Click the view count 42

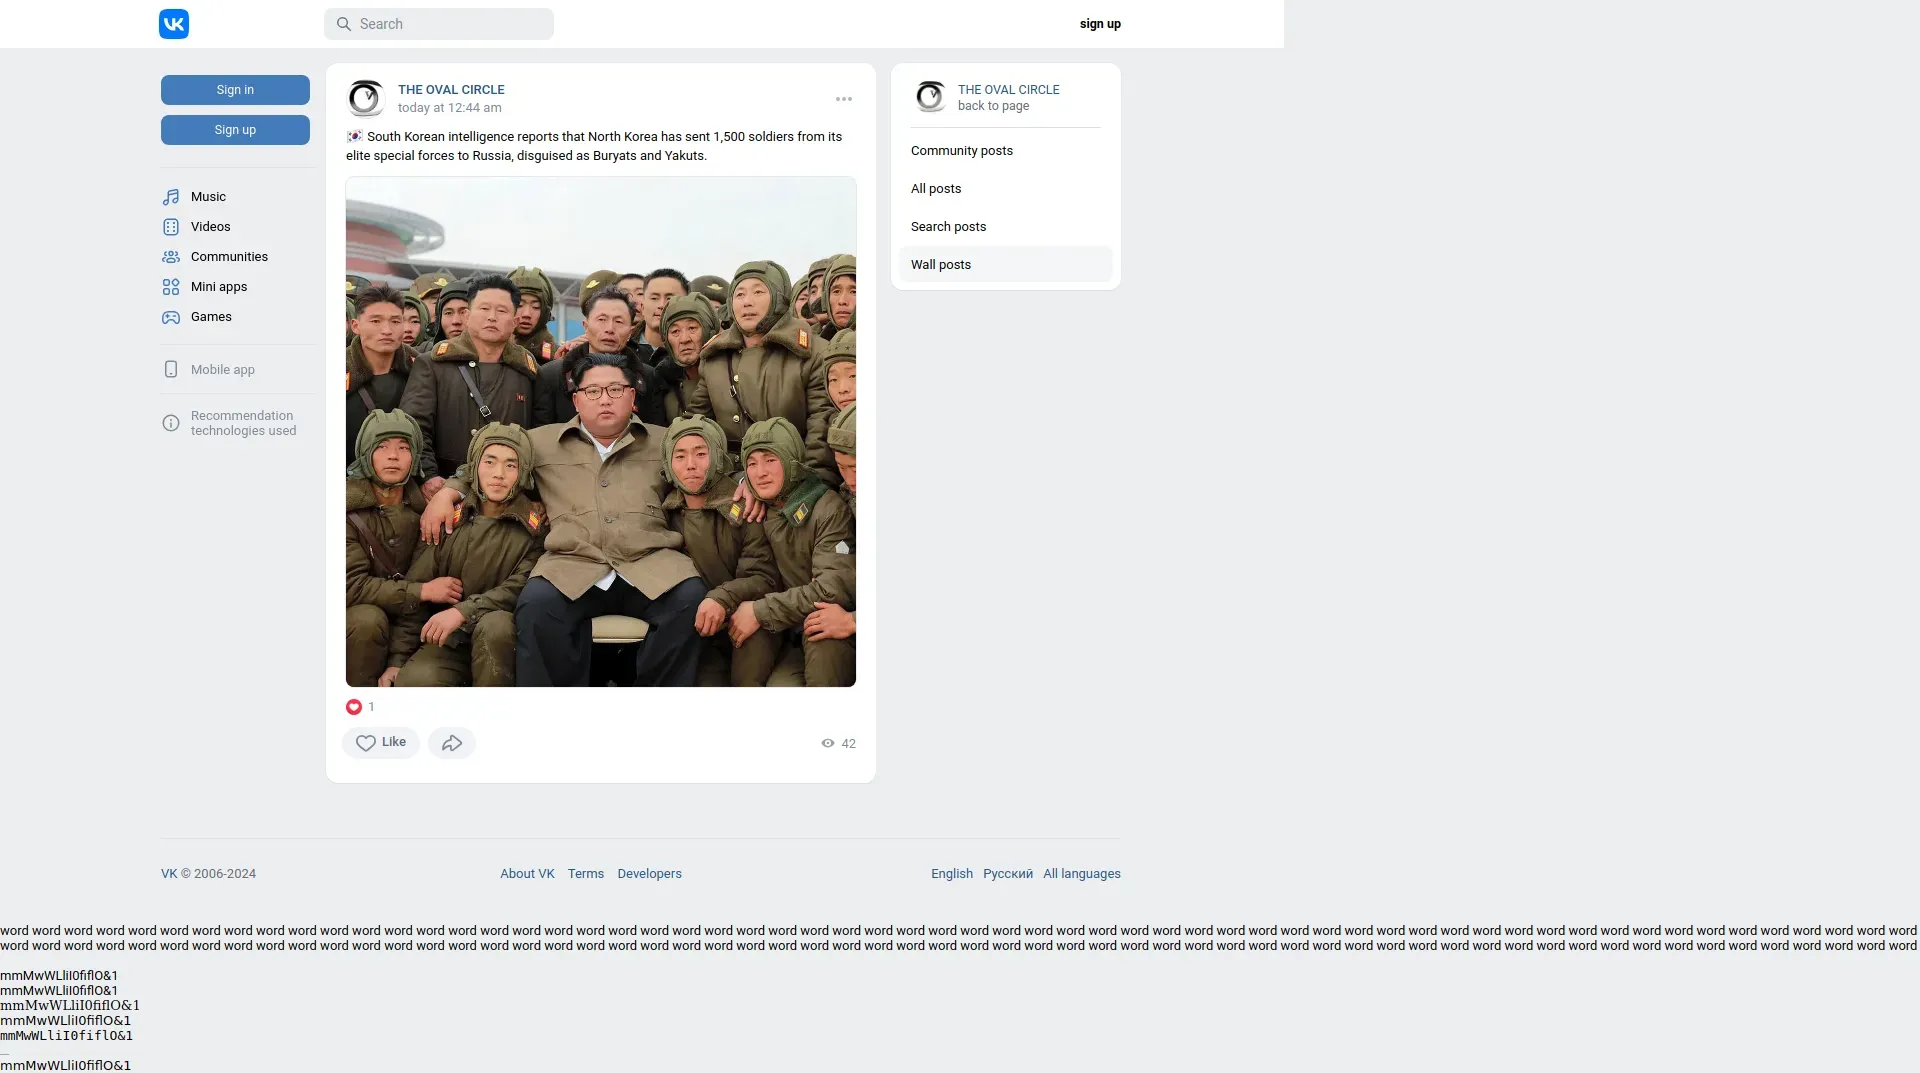[x=849, y=744]
